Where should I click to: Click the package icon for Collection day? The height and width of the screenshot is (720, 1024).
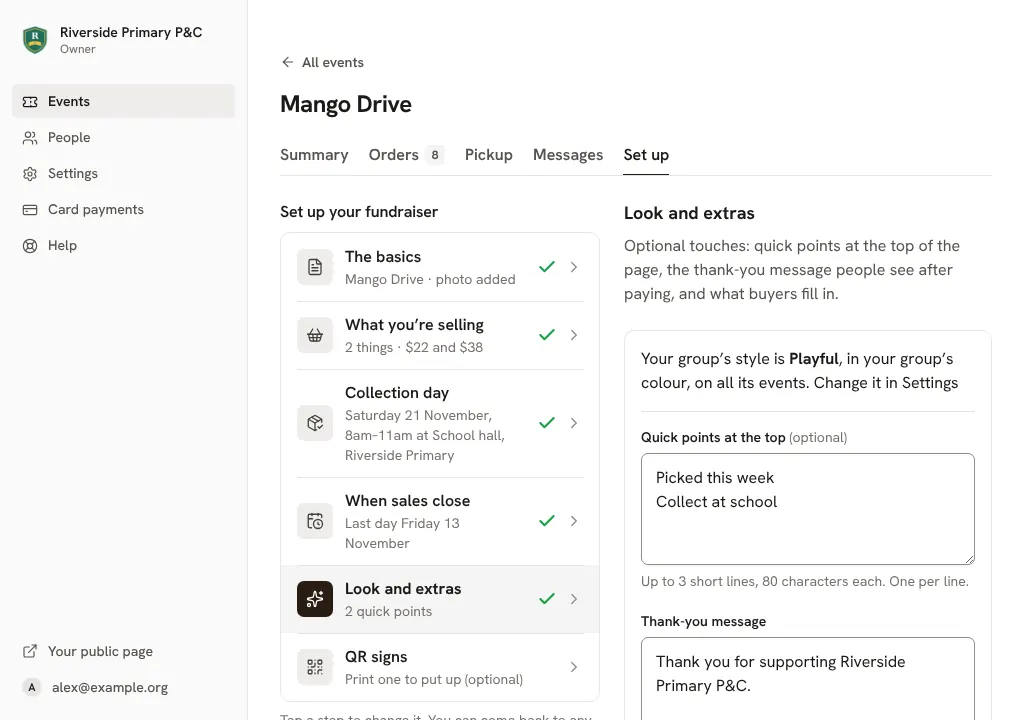point(315,423)
